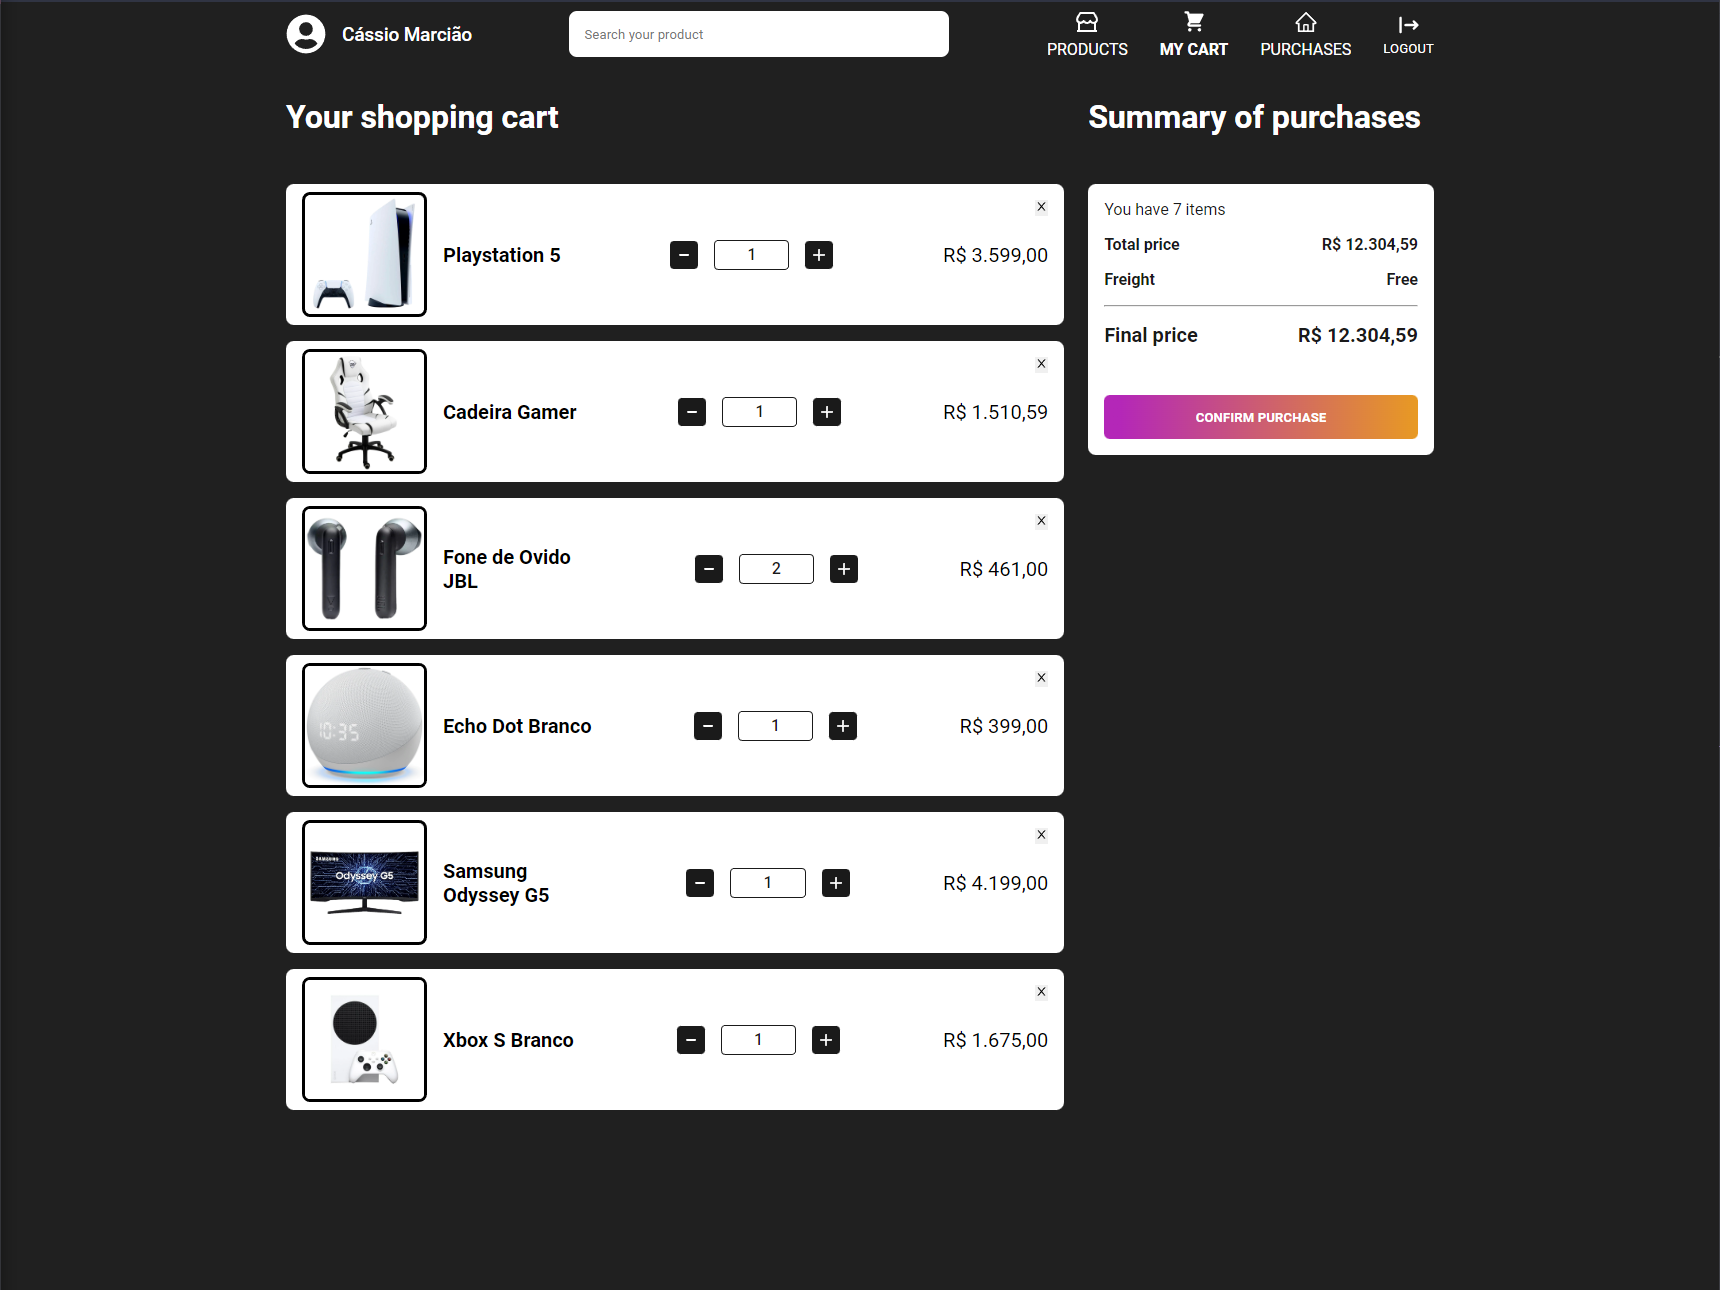Increase Xbox S Branco quantity

(826, 1040)
